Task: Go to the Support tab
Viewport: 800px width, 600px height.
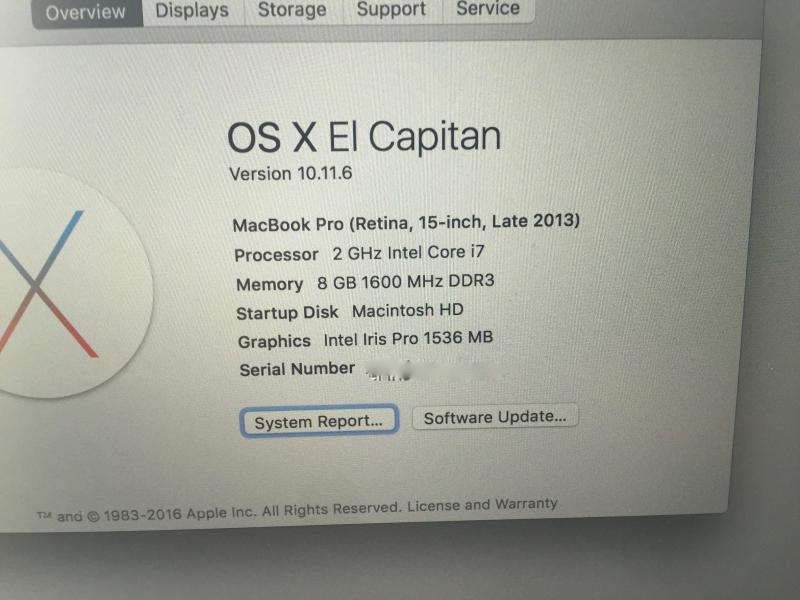Action: point(391,9)
